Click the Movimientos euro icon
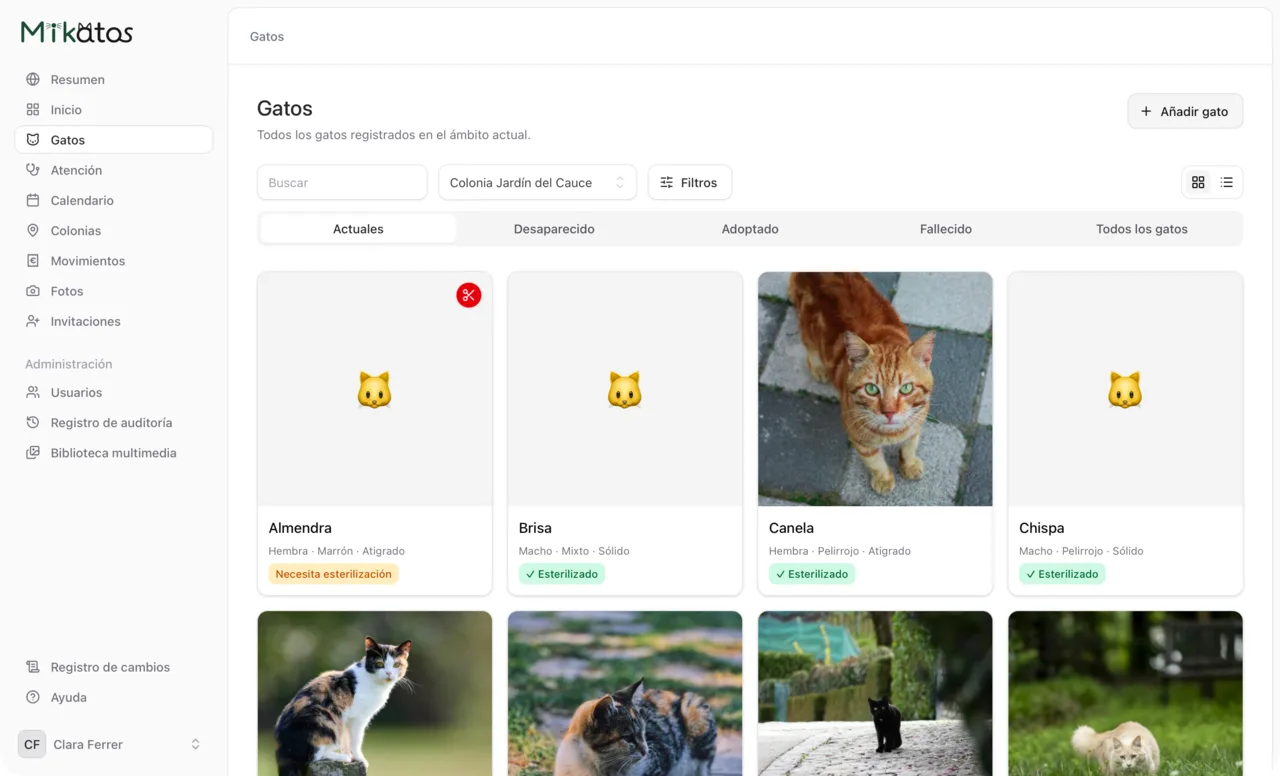Viewport: 1280px width, 776px height. click(33, 261)
